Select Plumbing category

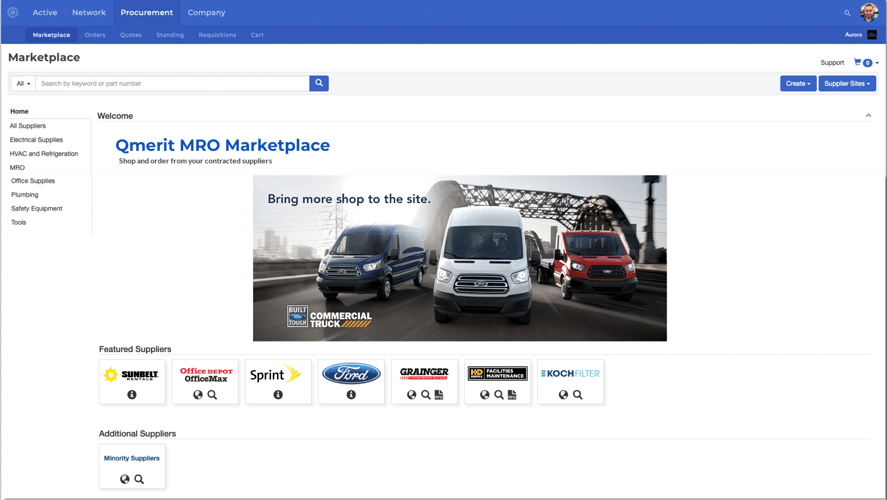point(25,195)
